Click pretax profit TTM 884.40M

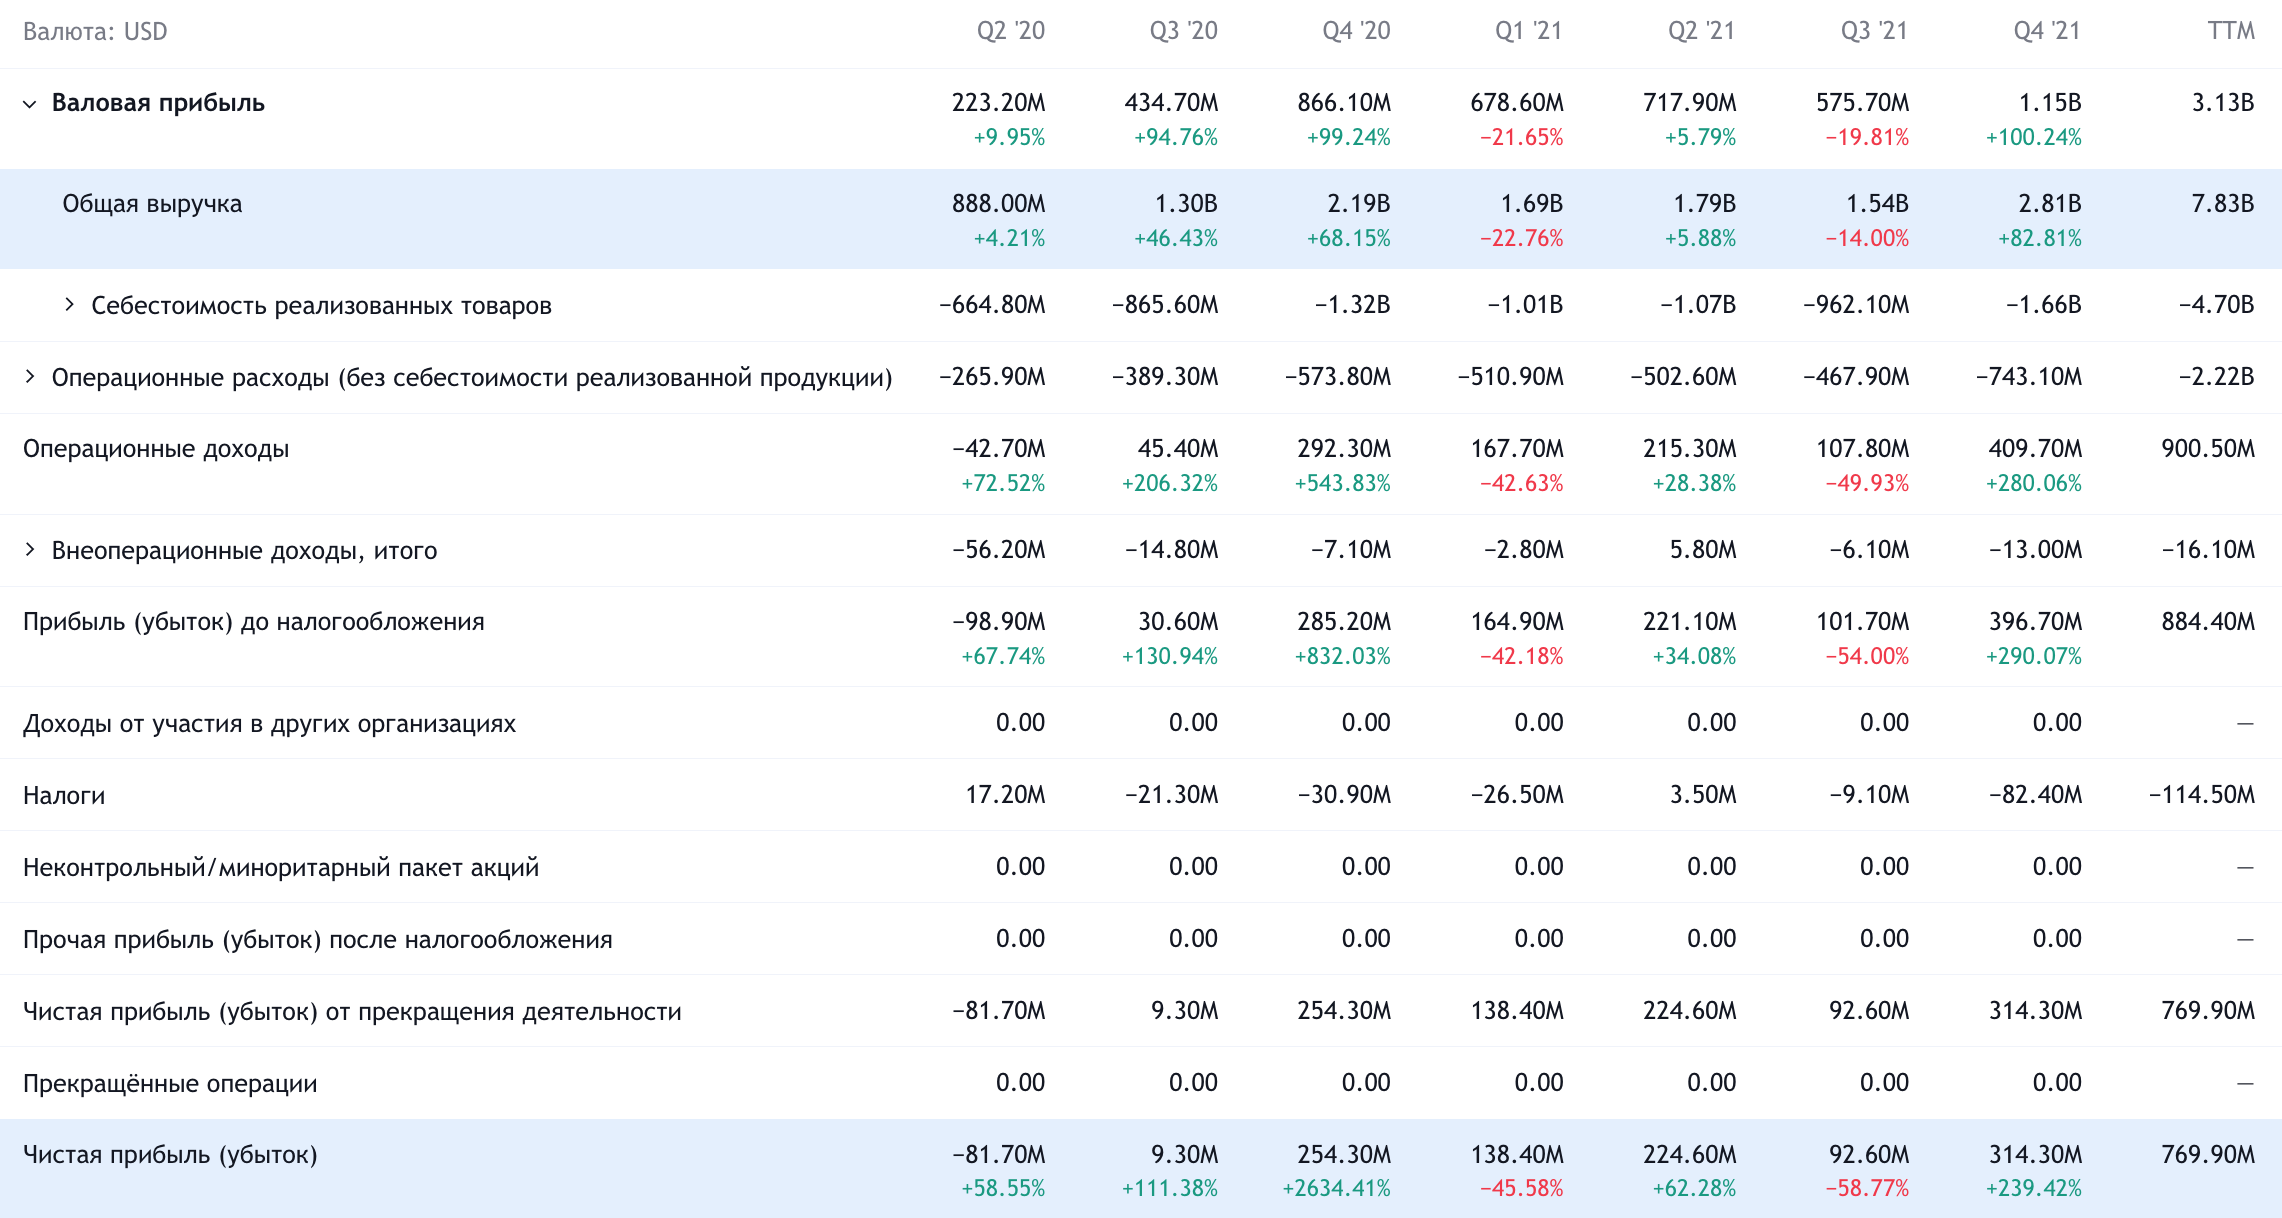point(2208,622)
